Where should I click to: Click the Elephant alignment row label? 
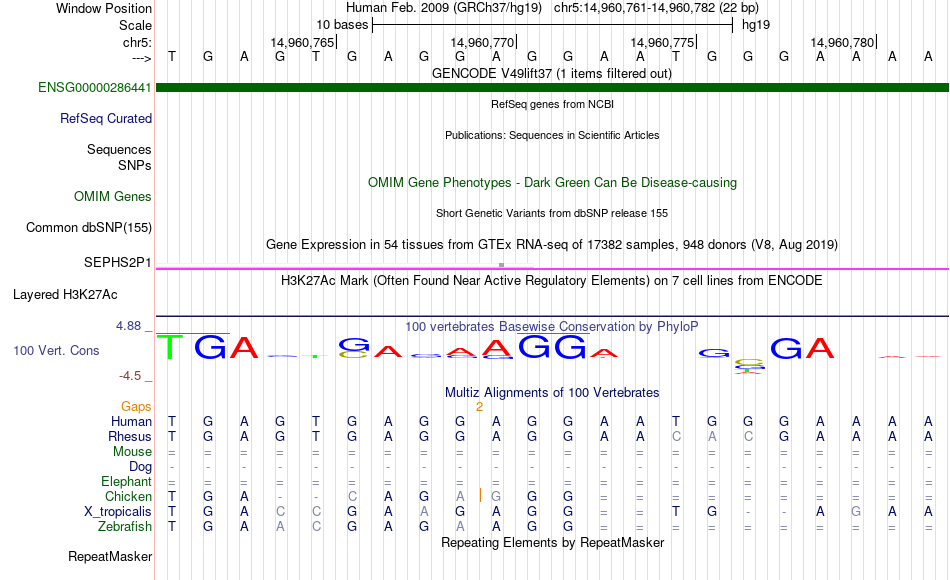(126, 482)
